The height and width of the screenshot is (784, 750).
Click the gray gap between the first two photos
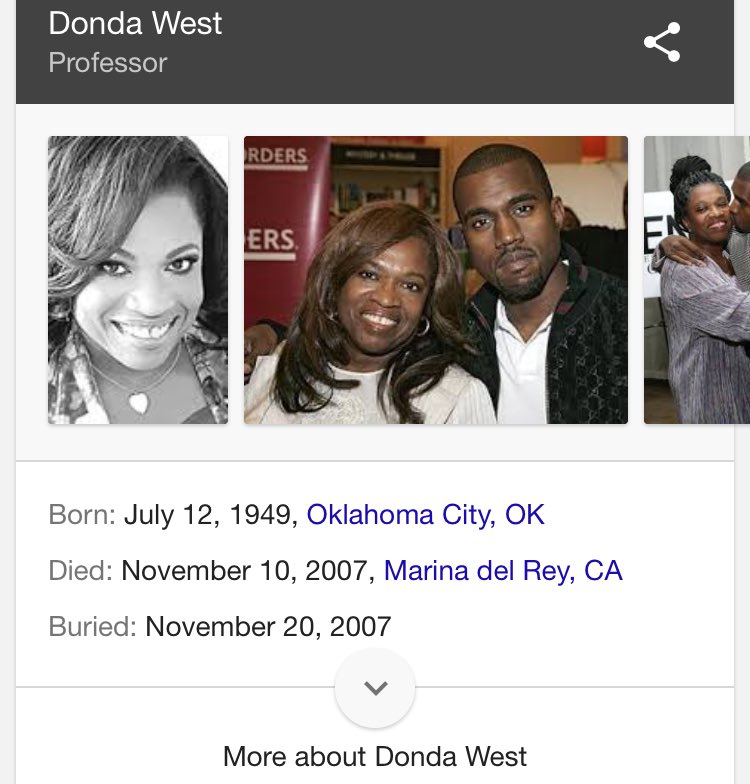coord(236,280)
